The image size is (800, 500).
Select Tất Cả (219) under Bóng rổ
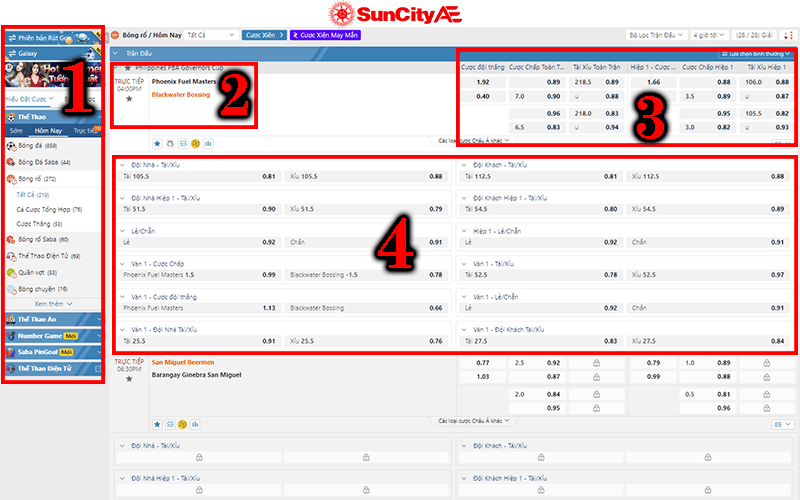coord(33,195)
